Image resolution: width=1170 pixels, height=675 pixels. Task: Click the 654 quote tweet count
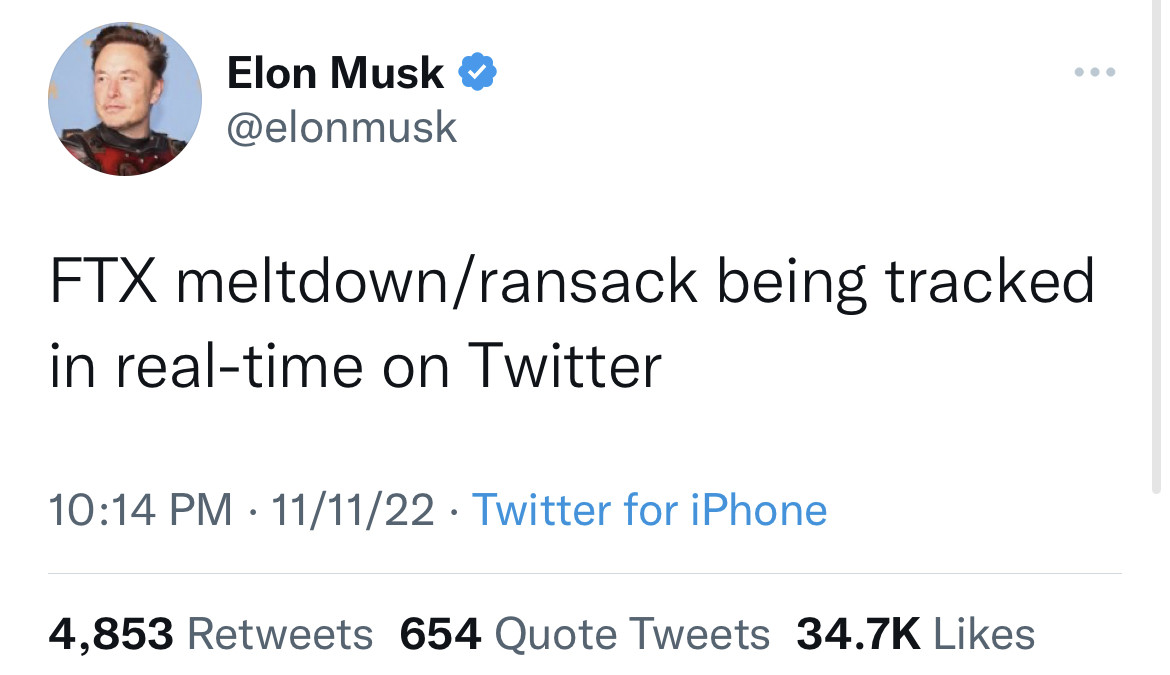pos(441,634)
